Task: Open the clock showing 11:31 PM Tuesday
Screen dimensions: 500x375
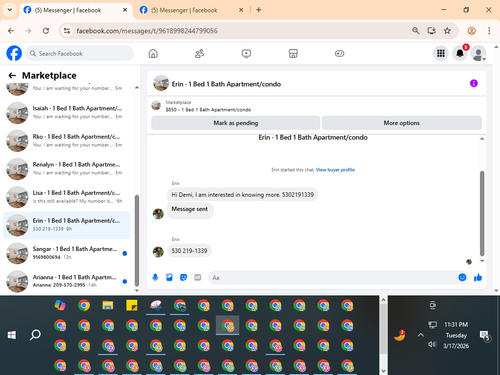Action: [456, 335]
